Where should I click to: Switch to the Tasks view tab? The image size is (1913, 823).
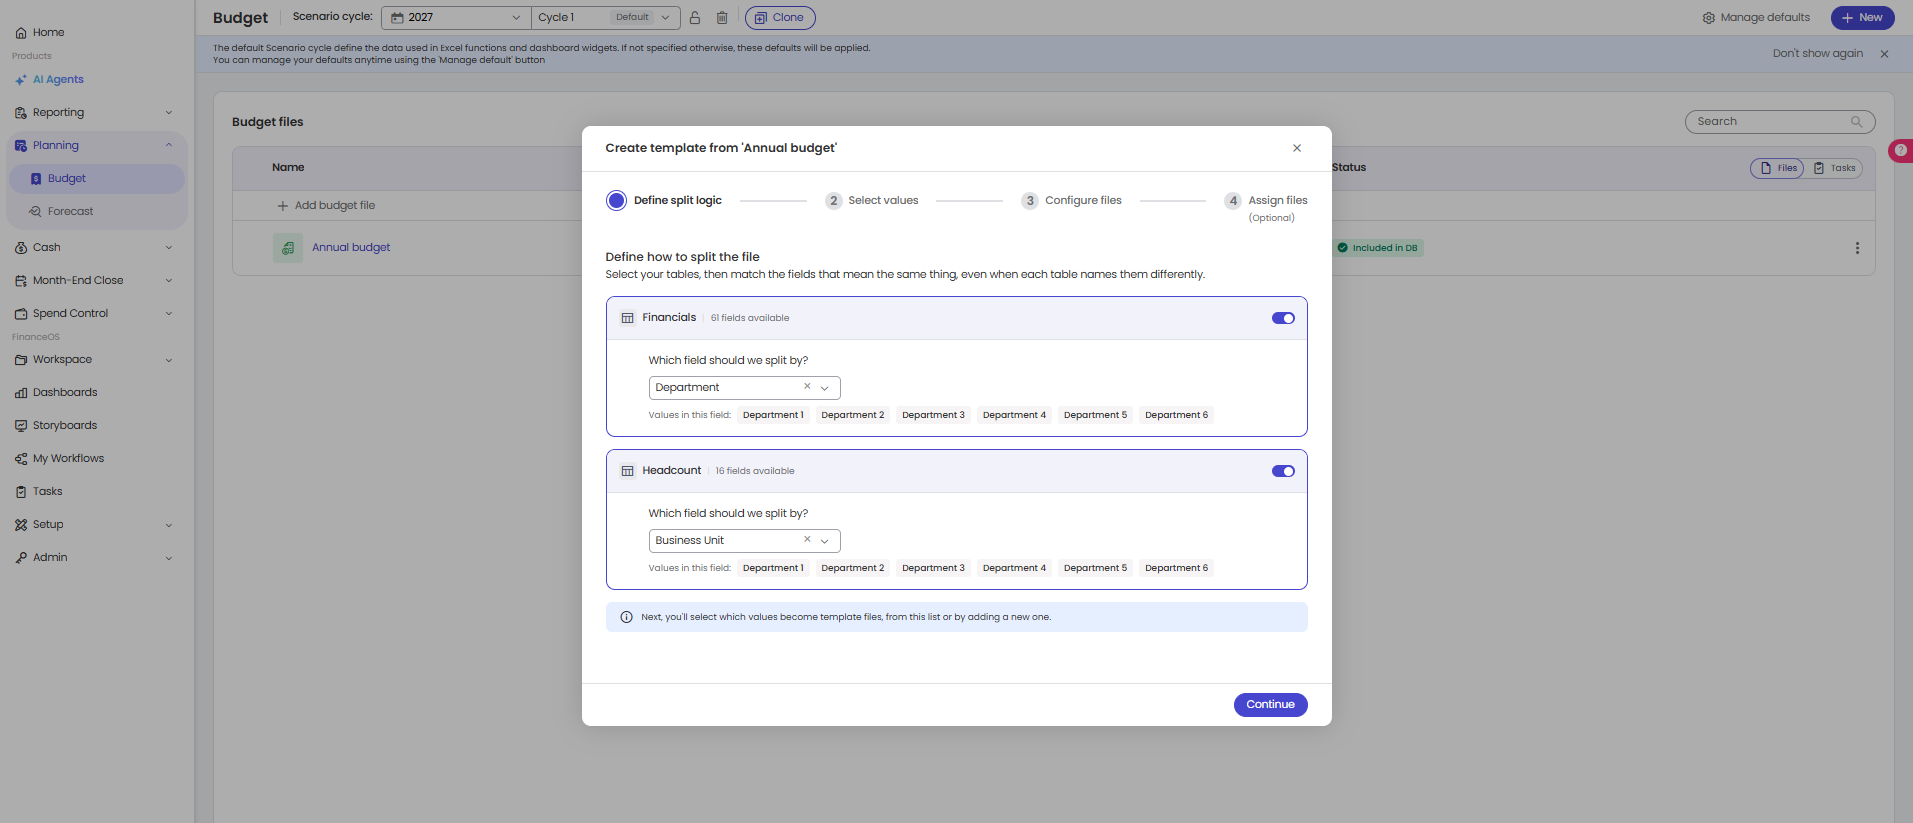click(x=1834, y=168)
